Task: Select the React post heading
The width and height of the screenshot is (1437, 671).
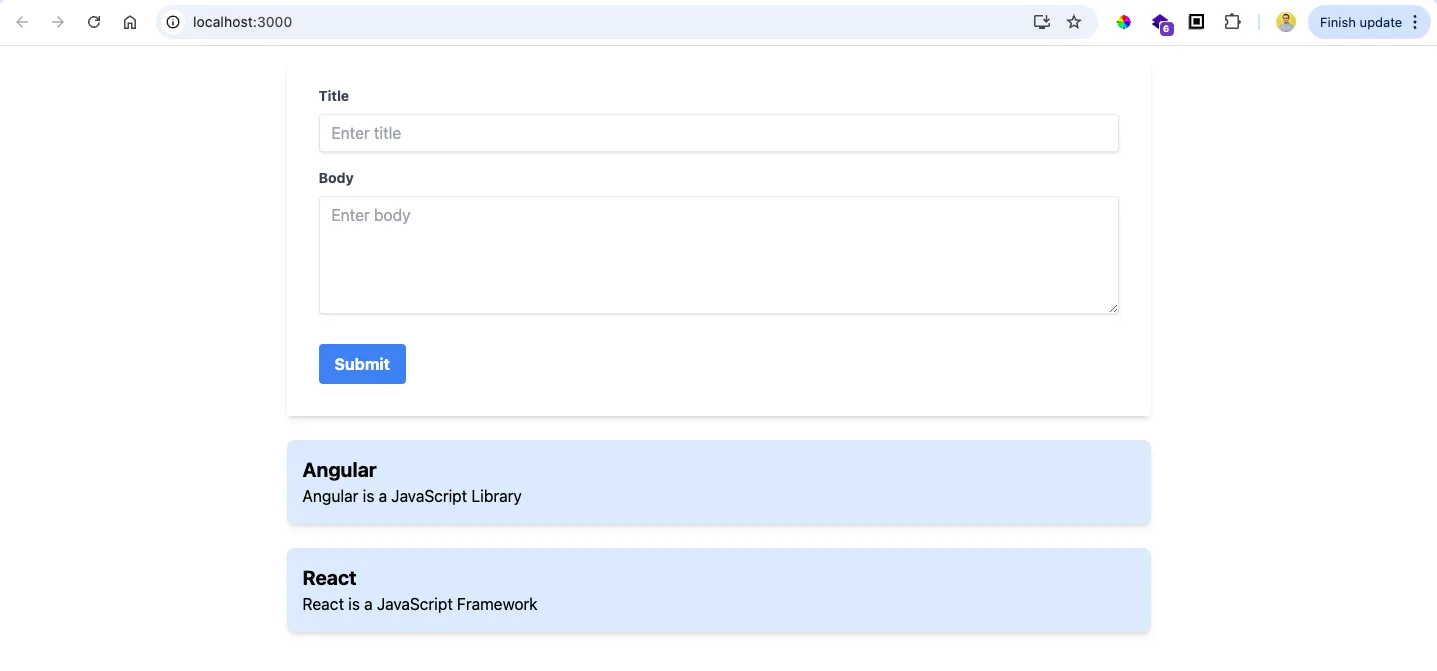Action: point(329,578)
